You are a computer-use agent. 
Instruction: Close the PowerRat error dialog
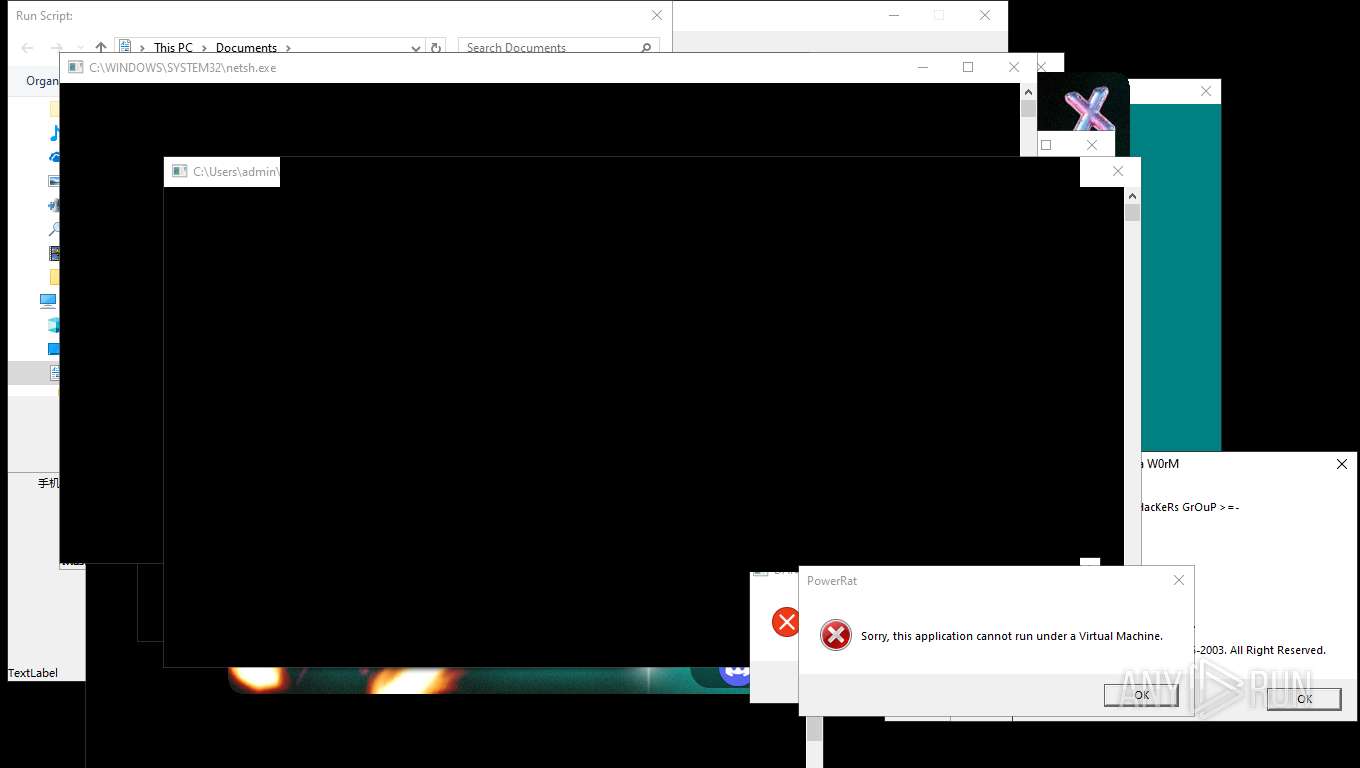pos(1178,580)
